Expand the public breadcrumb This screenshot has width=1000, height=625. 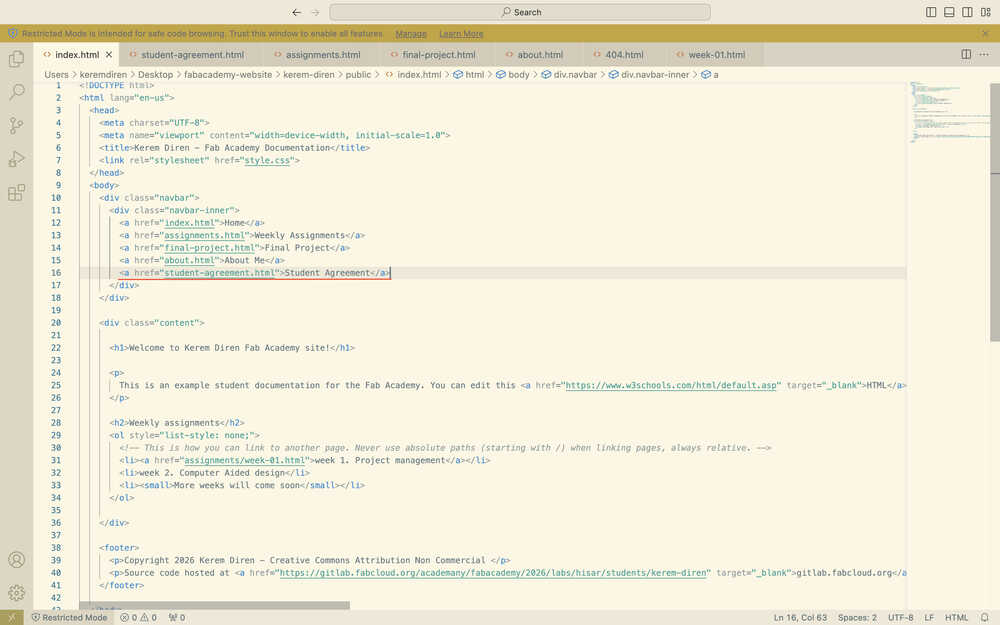(x=358, y=75)
